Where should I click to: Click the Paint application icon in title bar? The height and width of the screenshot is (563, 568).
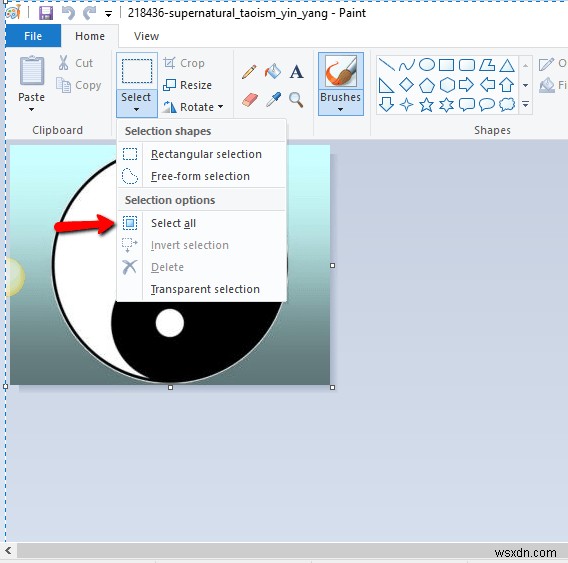pos(13,13)
